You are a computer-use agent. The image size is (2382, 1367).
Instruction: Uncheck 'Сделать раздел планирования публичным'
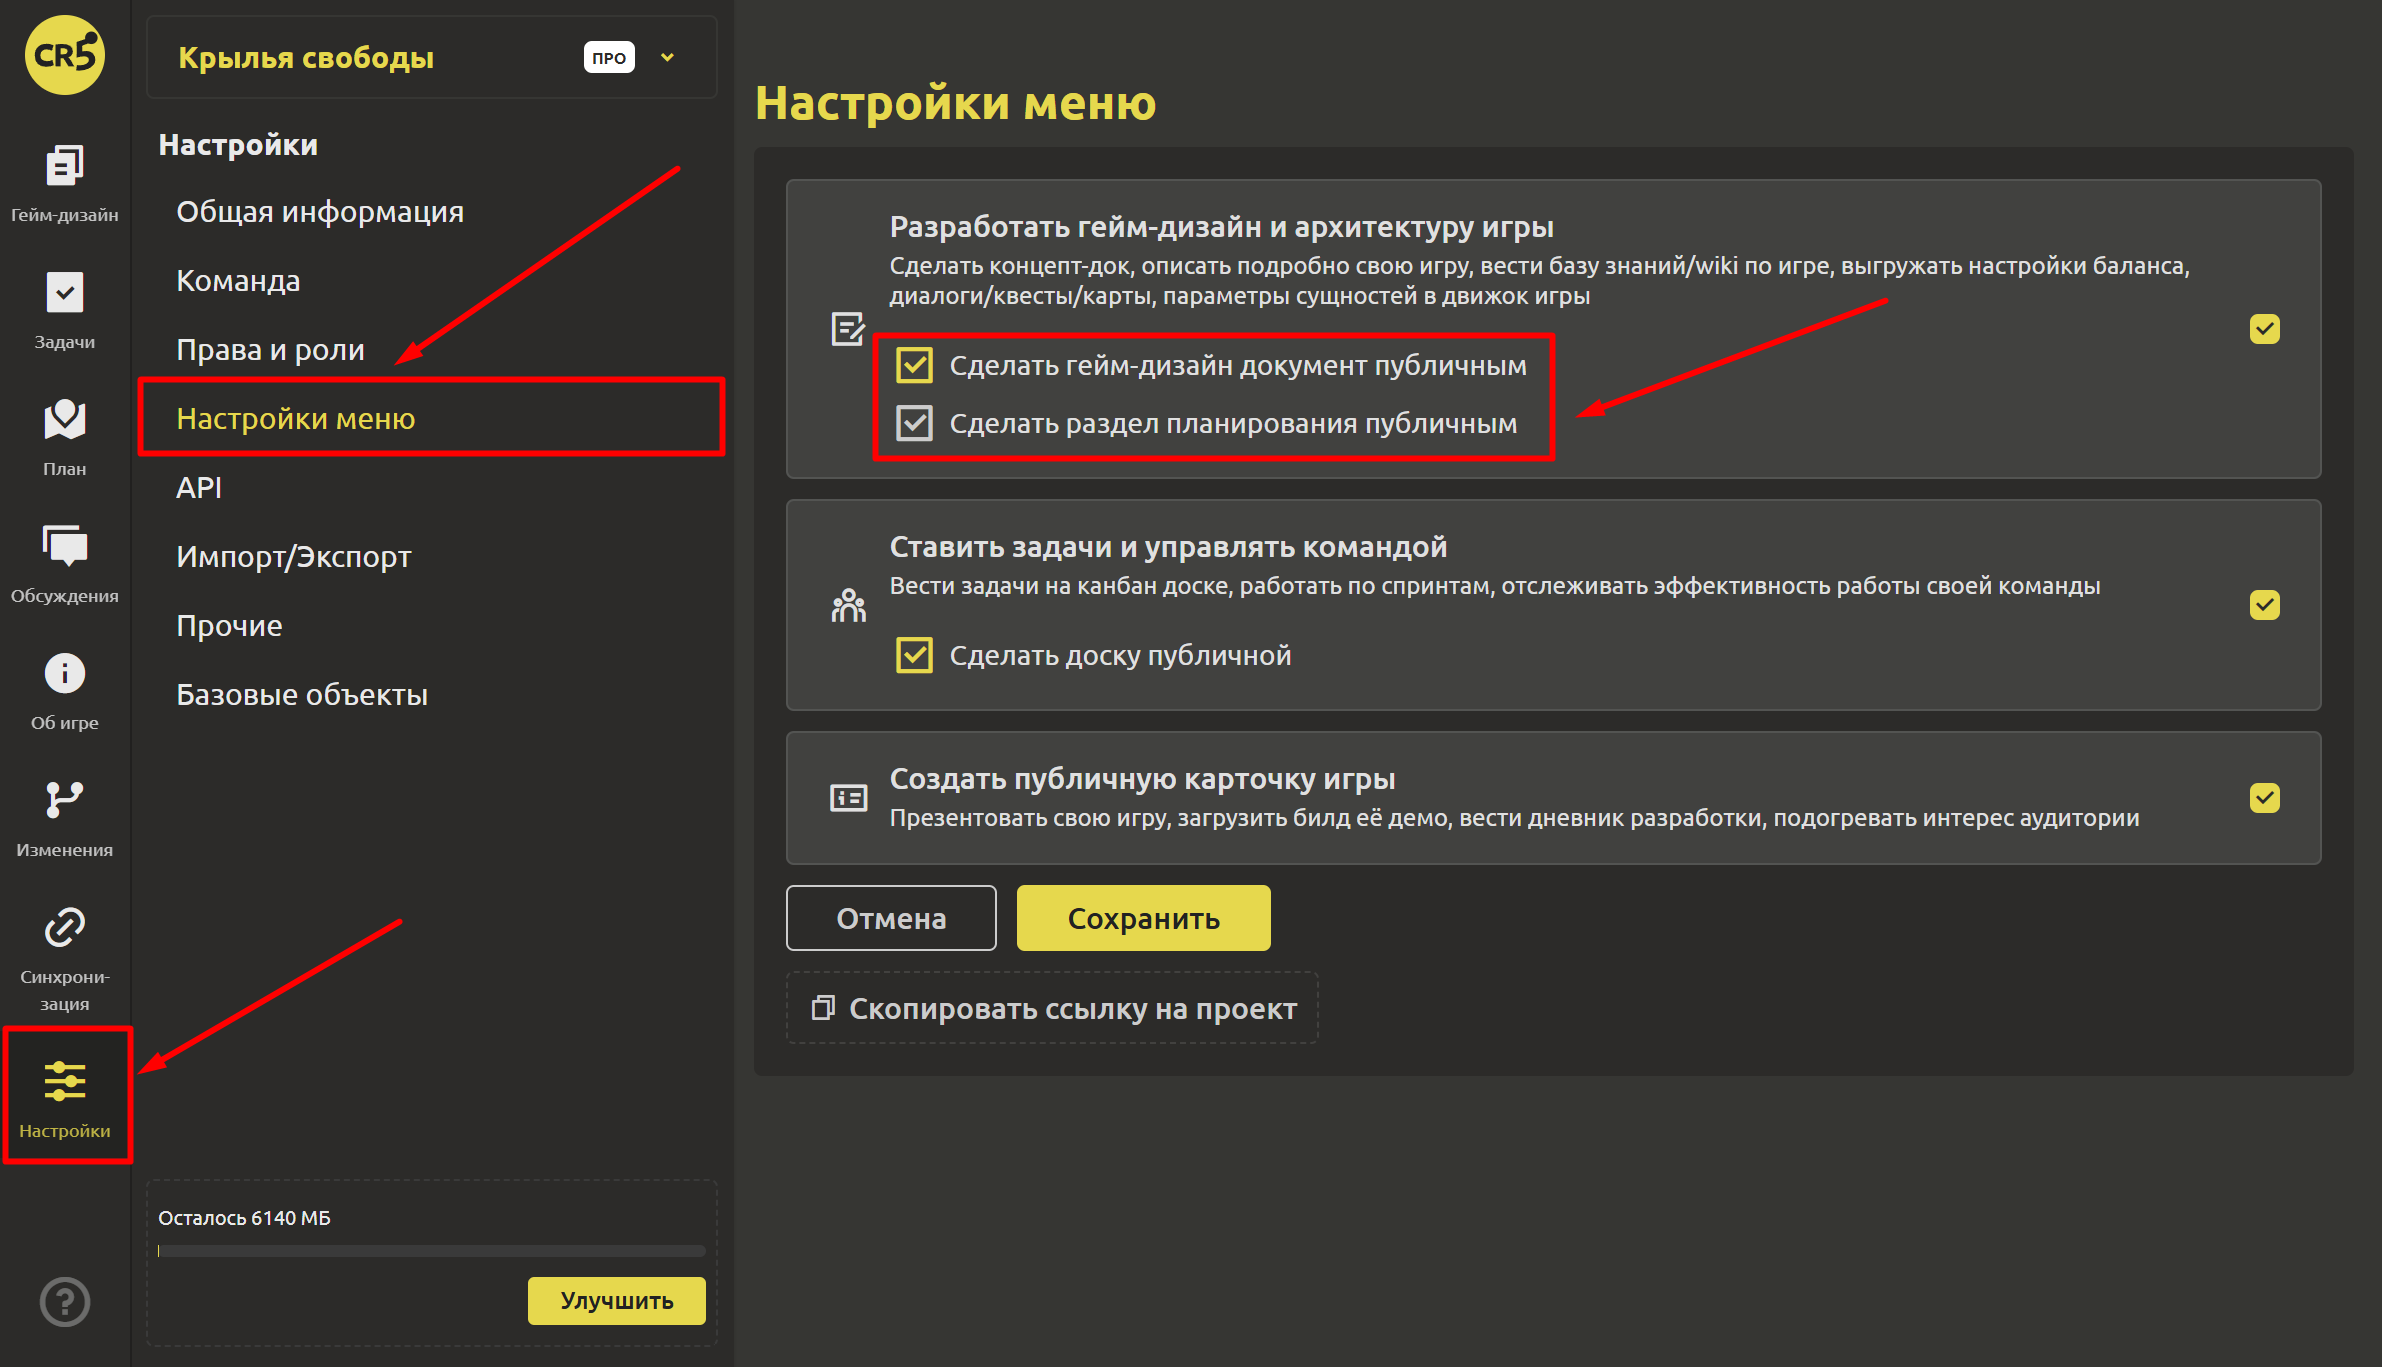click(x=914, y=424)
